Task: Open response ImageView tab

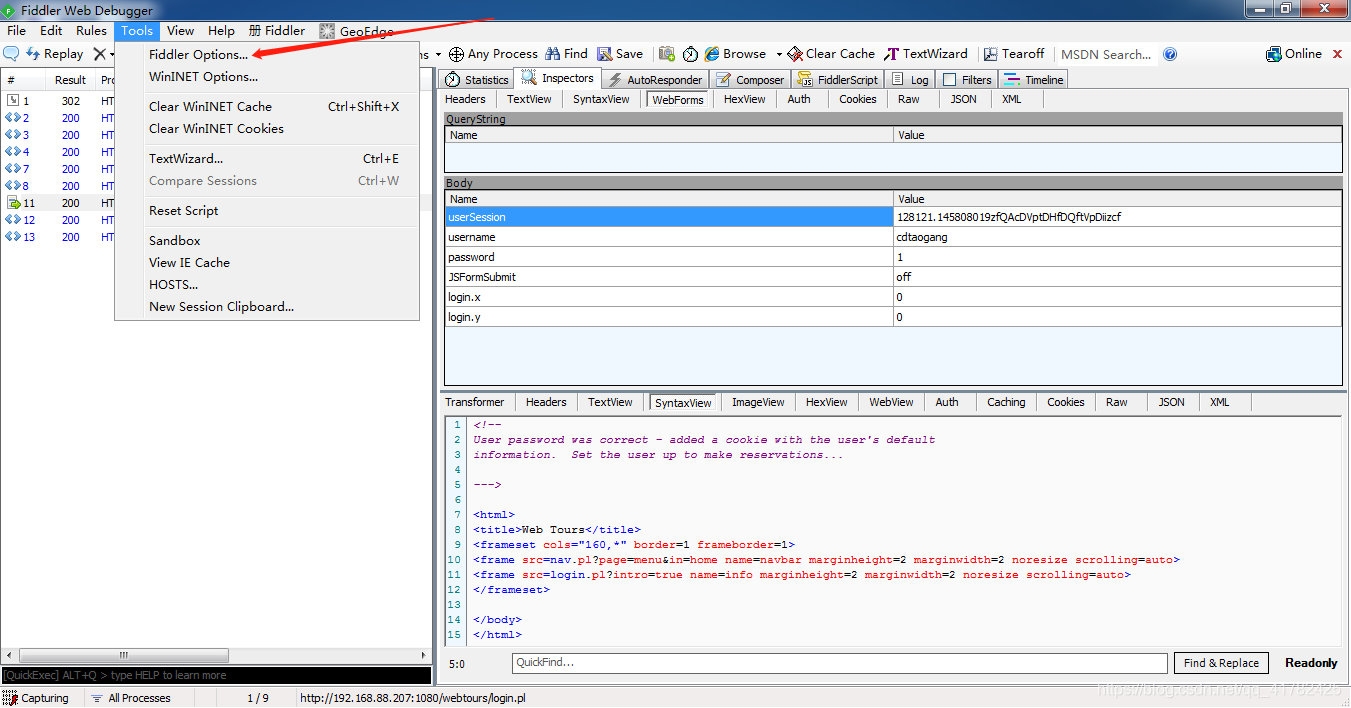Action: (758, 403)
